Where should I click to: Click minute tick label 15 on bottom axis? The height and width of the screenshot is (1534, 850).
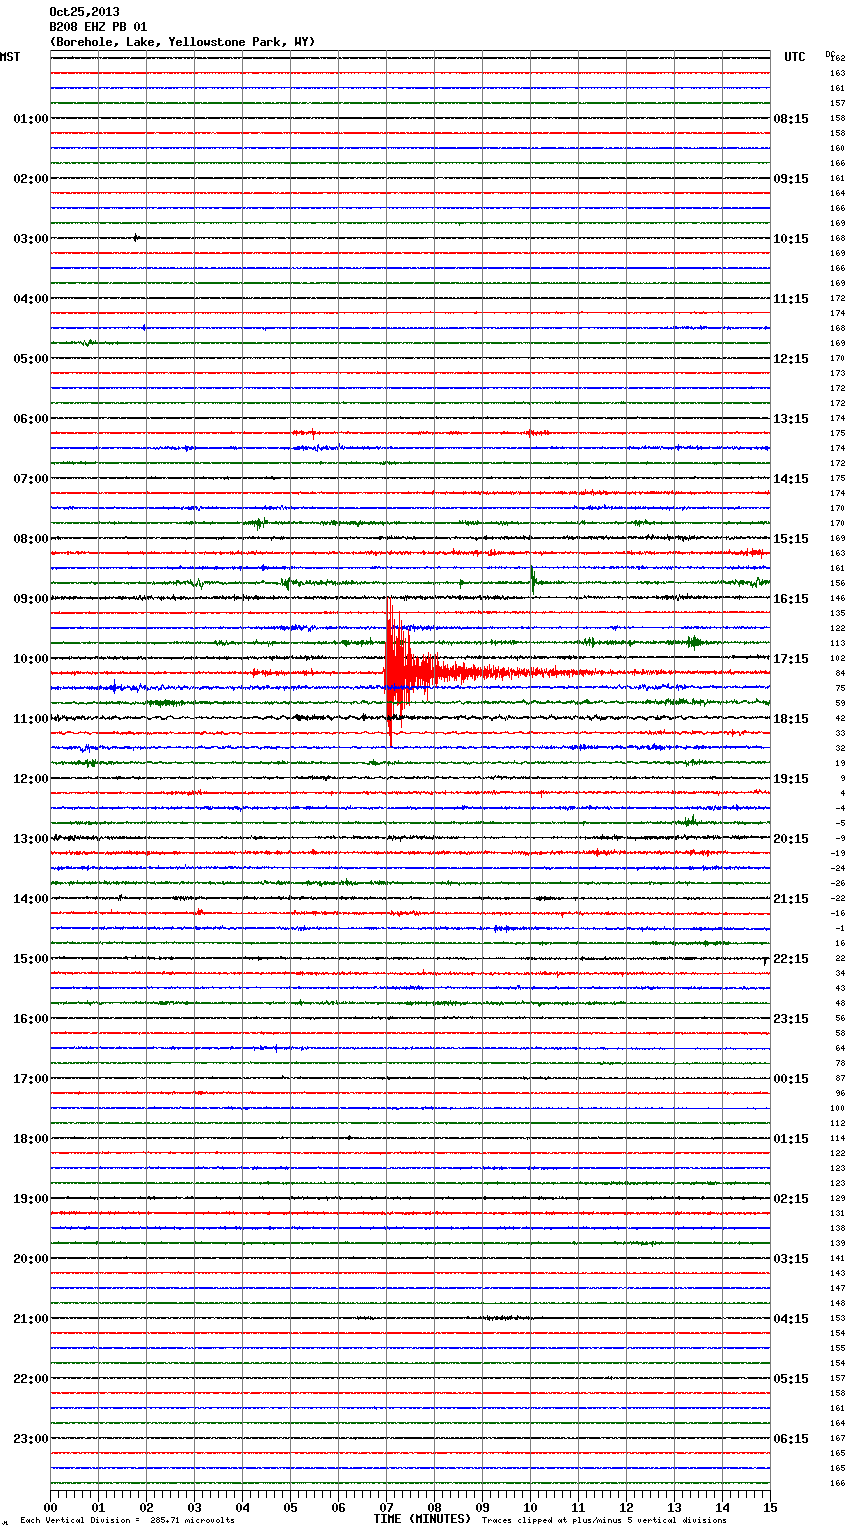pyautogui.click(x=769, y=1507)
